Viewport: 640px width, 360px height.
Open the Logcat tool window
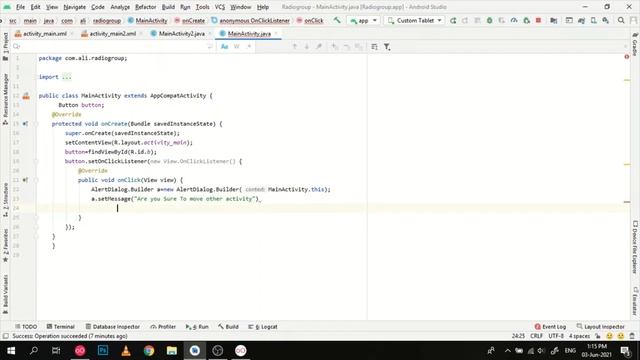coord(262,327)
